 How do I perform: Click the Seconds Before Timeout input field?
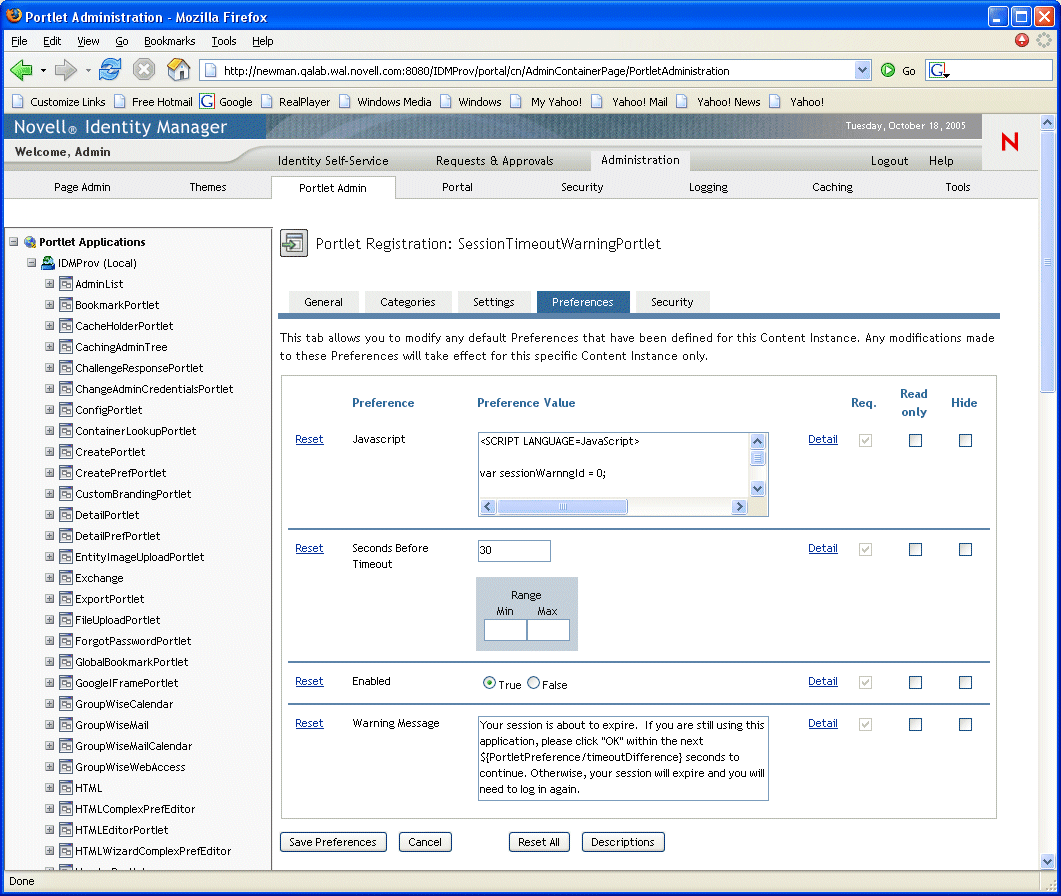click(x=514, y=550)
